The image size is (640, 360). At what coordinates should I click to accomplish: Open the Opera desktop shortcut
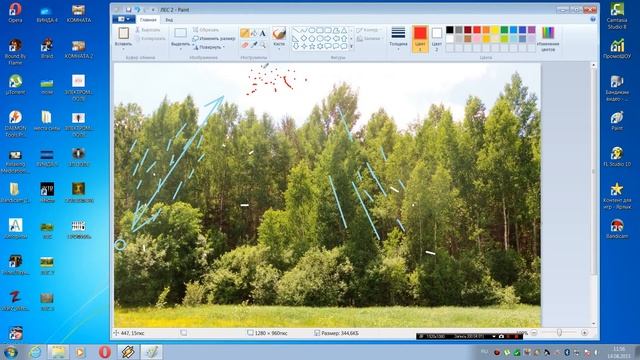pos(15,12)
